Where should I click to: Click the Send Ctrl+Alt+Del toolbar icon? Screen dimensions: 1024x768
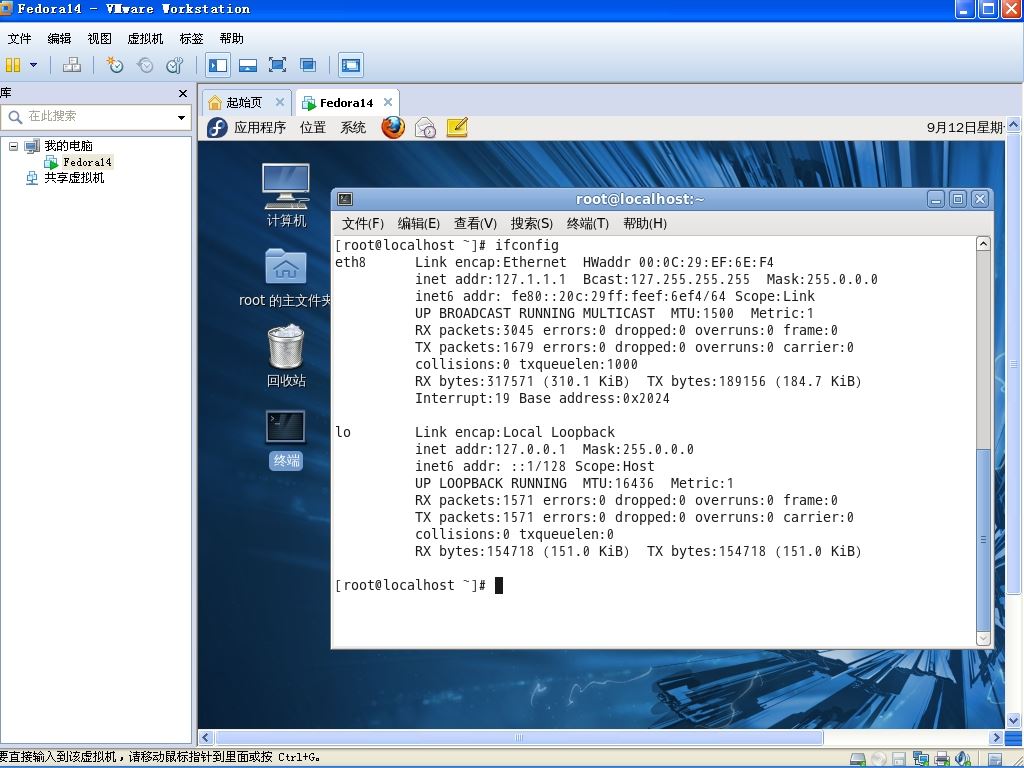[x=72, y=65]
